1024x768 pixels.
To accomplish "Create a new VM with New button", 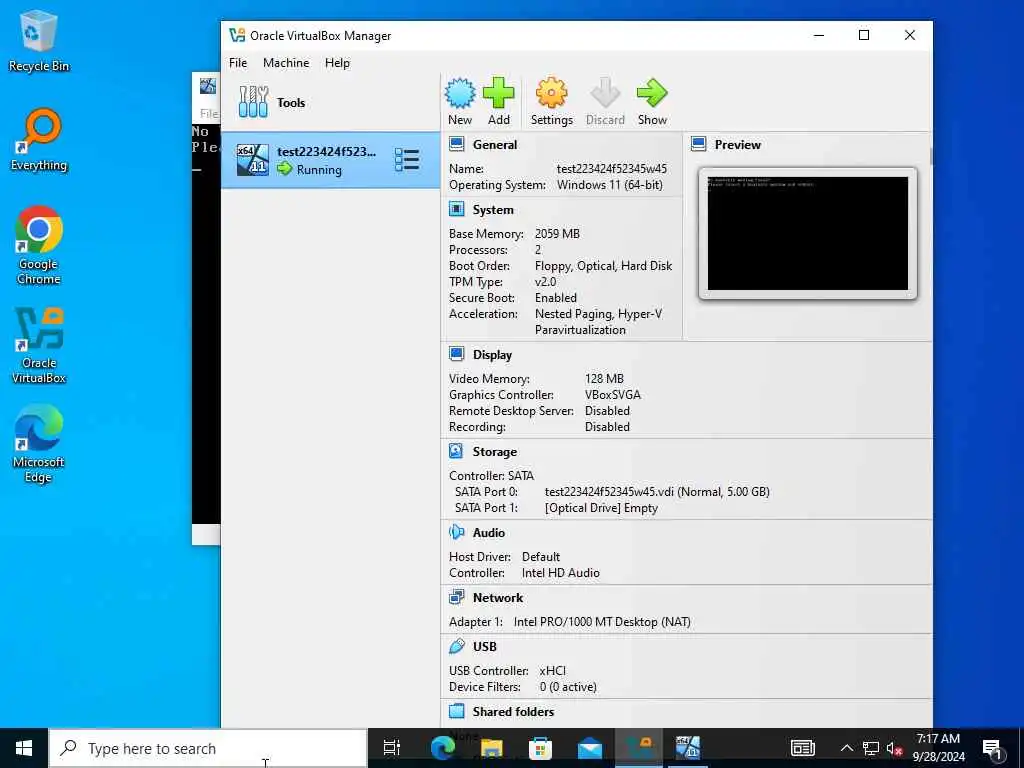I will click(460, 101).
